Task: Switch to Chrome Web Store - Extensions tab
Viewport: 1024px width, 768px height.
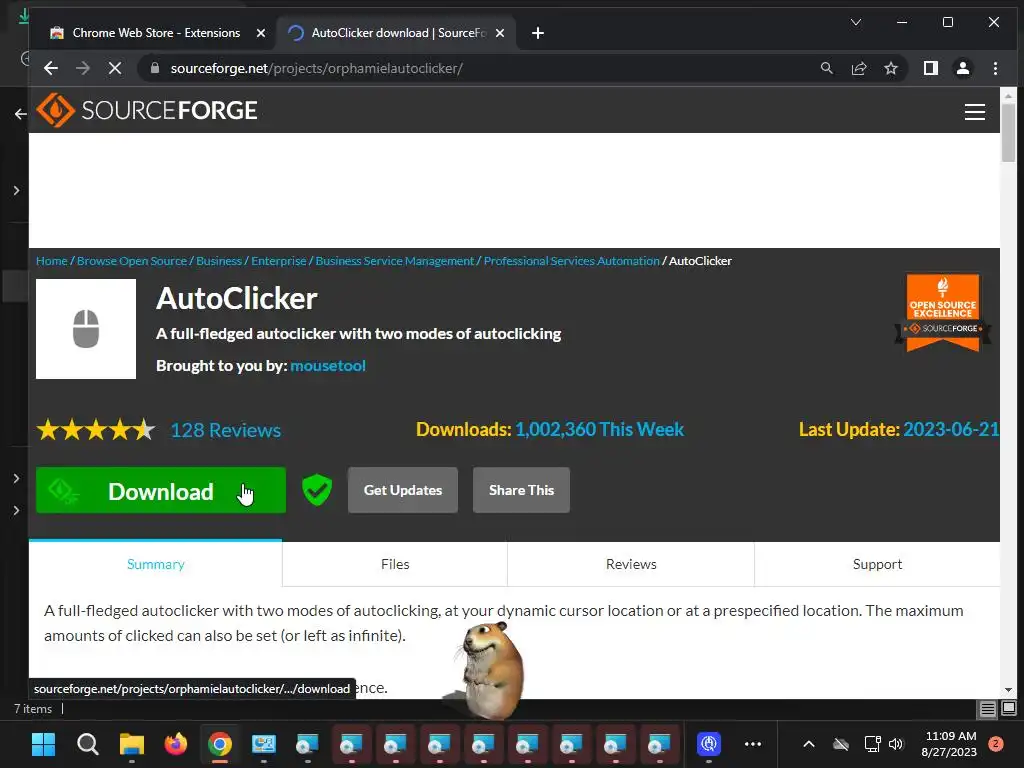Action: 156,33
